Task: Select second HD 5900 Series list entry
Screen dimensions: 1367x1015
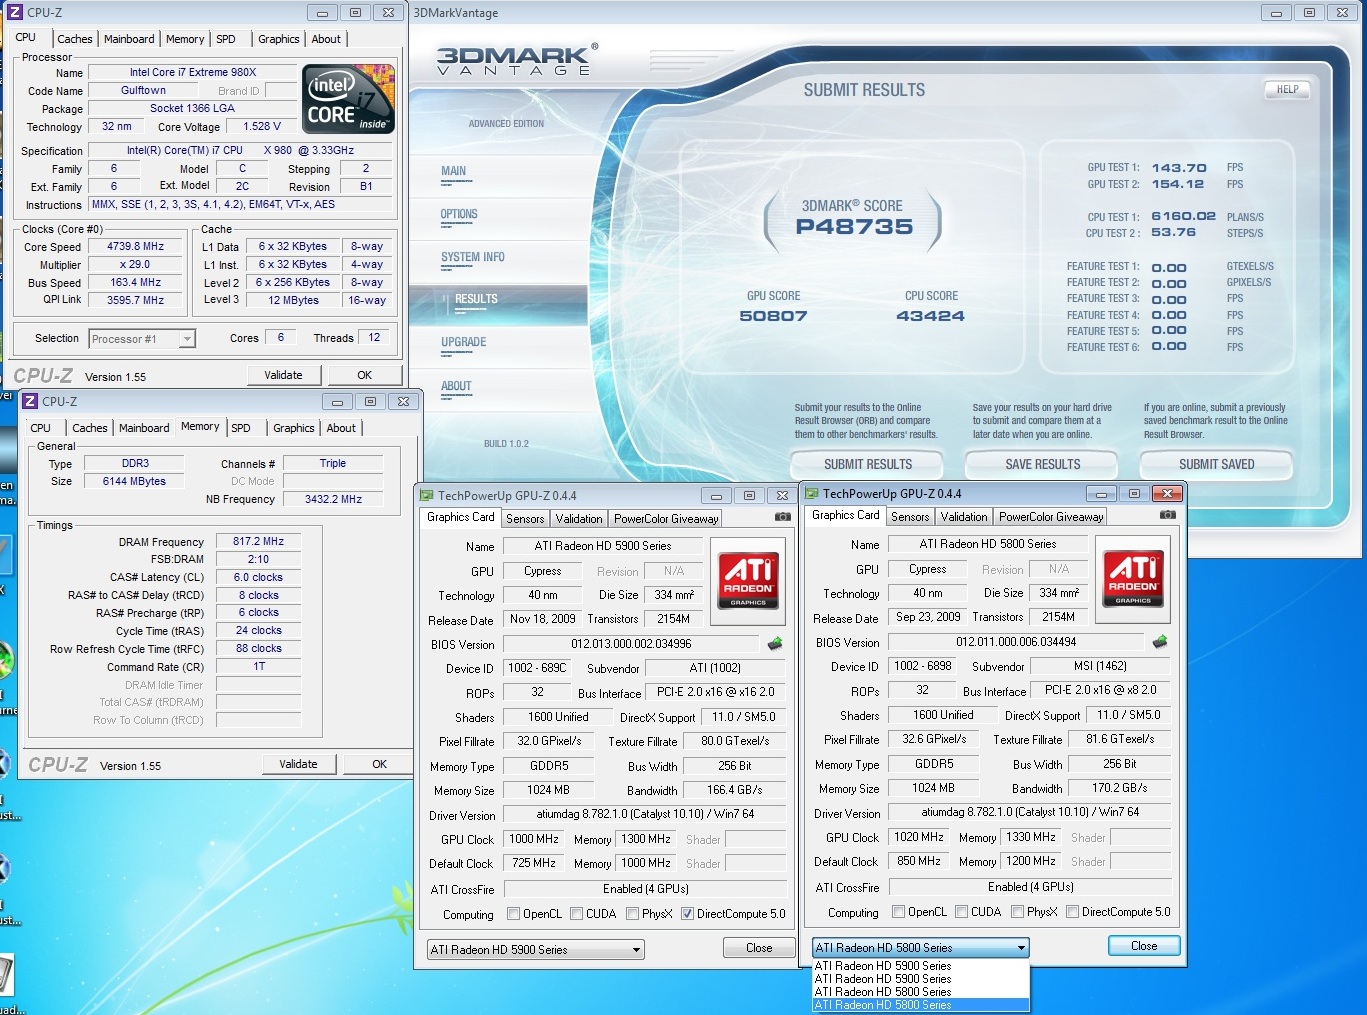Action: 920,979
